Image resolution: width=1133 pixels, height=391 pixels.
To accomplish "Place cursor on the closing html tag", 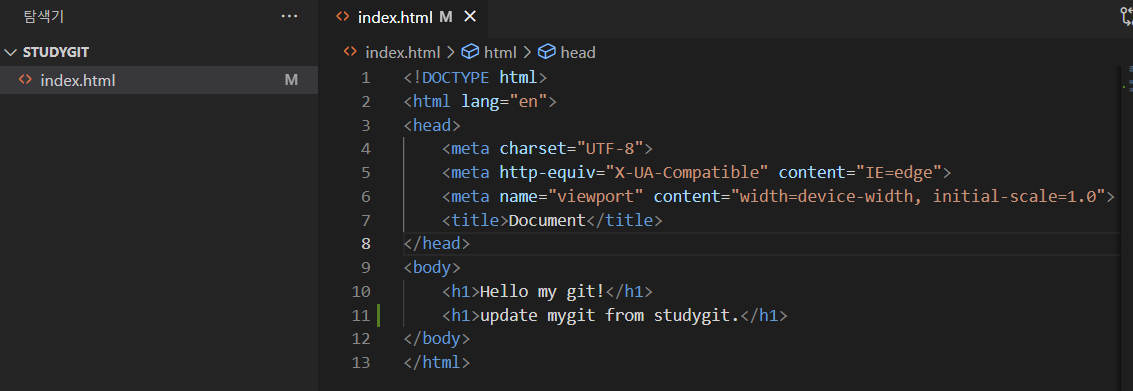I will point(436,362).
